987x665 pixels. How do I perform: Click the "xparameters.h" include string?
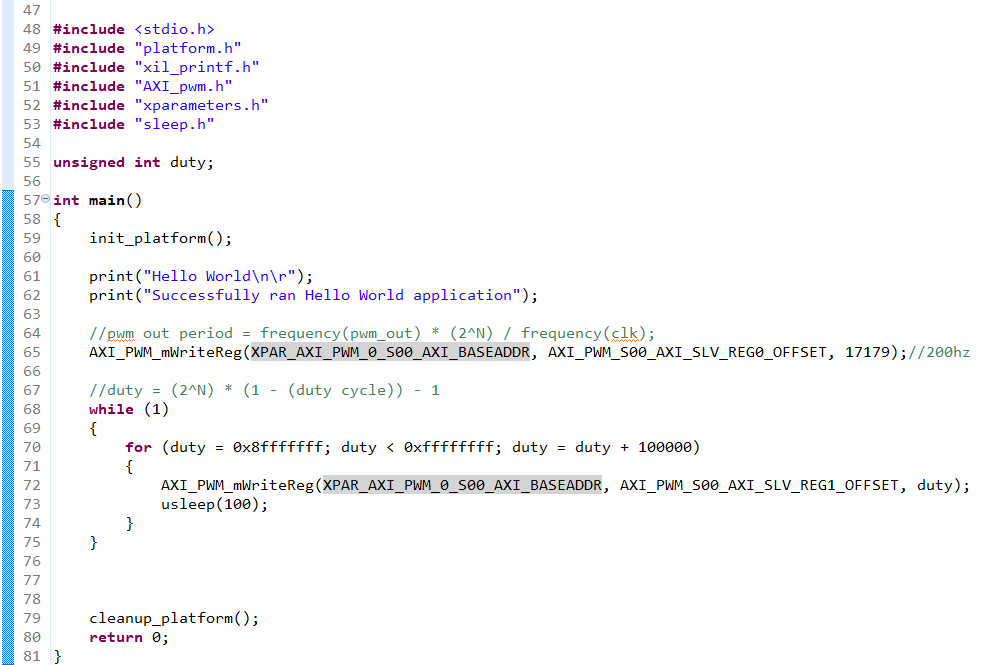click(201, 105)
